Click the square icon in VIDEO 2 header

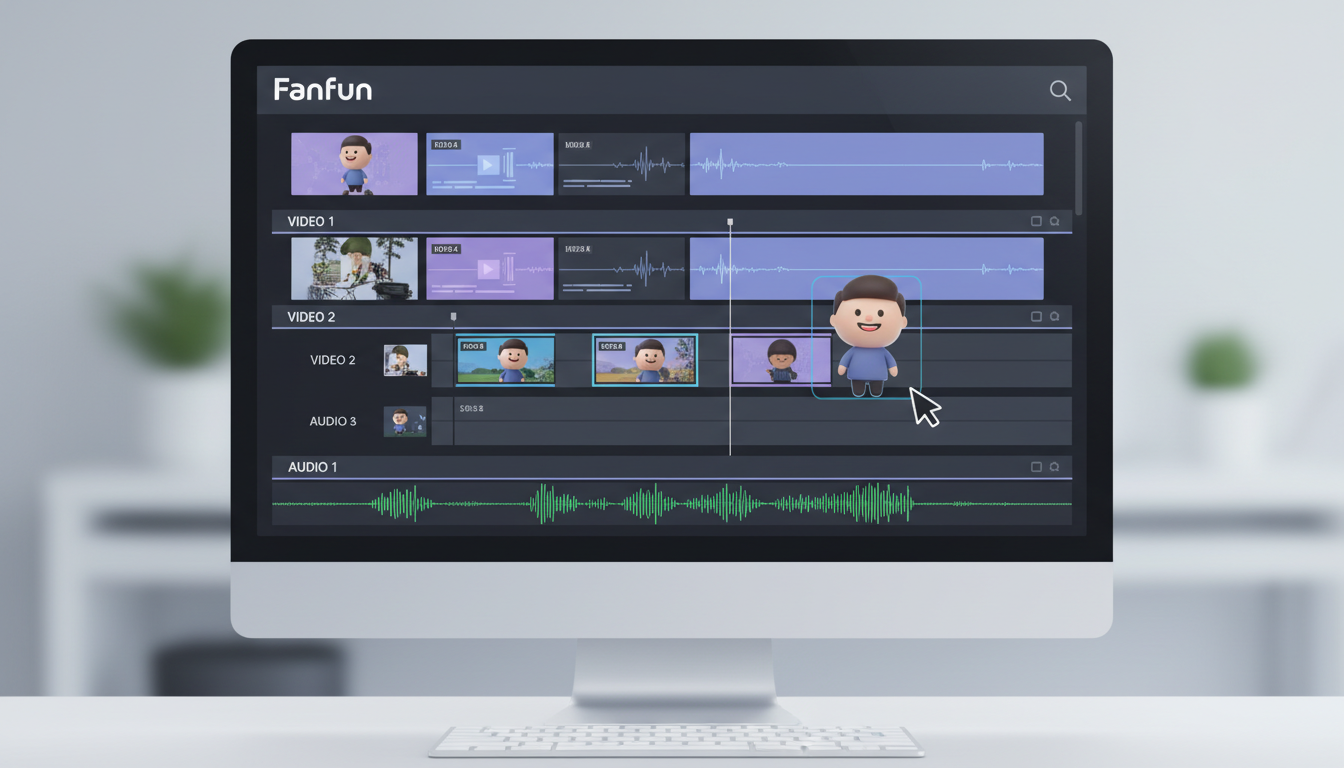[1036, 316]
